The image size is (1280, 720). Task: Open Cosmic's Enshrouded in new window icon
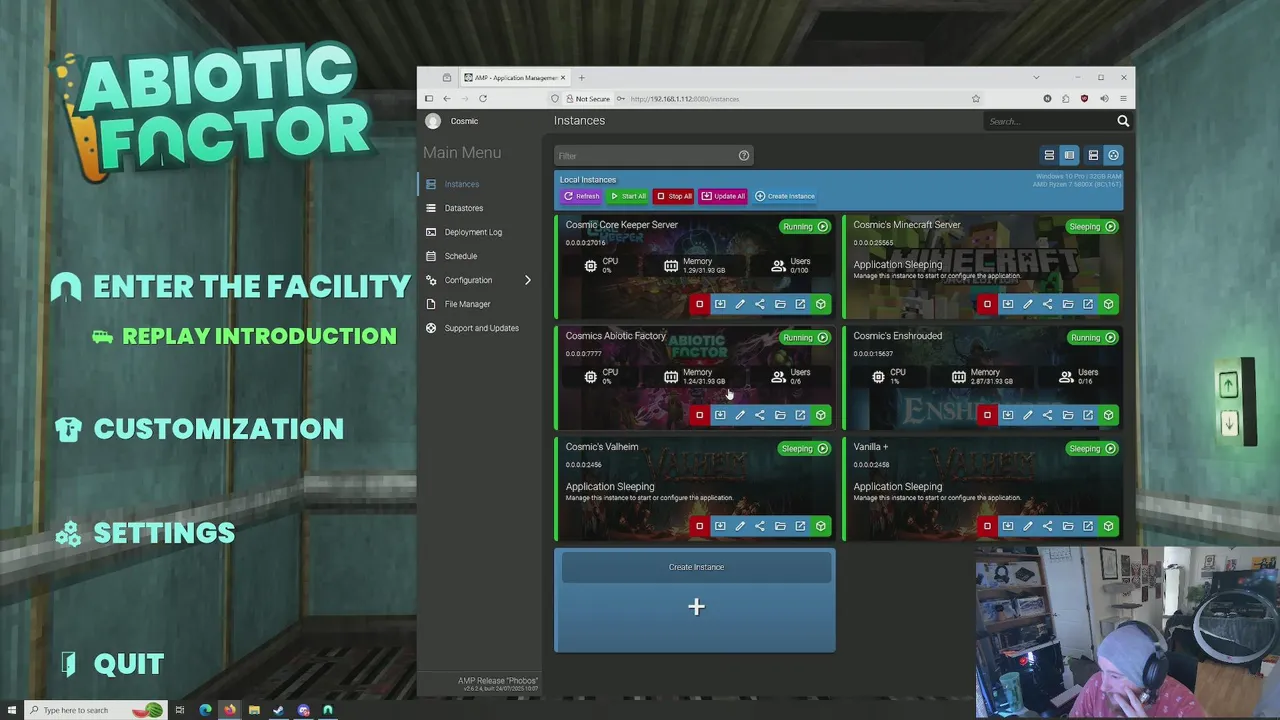pos(1088,415)
